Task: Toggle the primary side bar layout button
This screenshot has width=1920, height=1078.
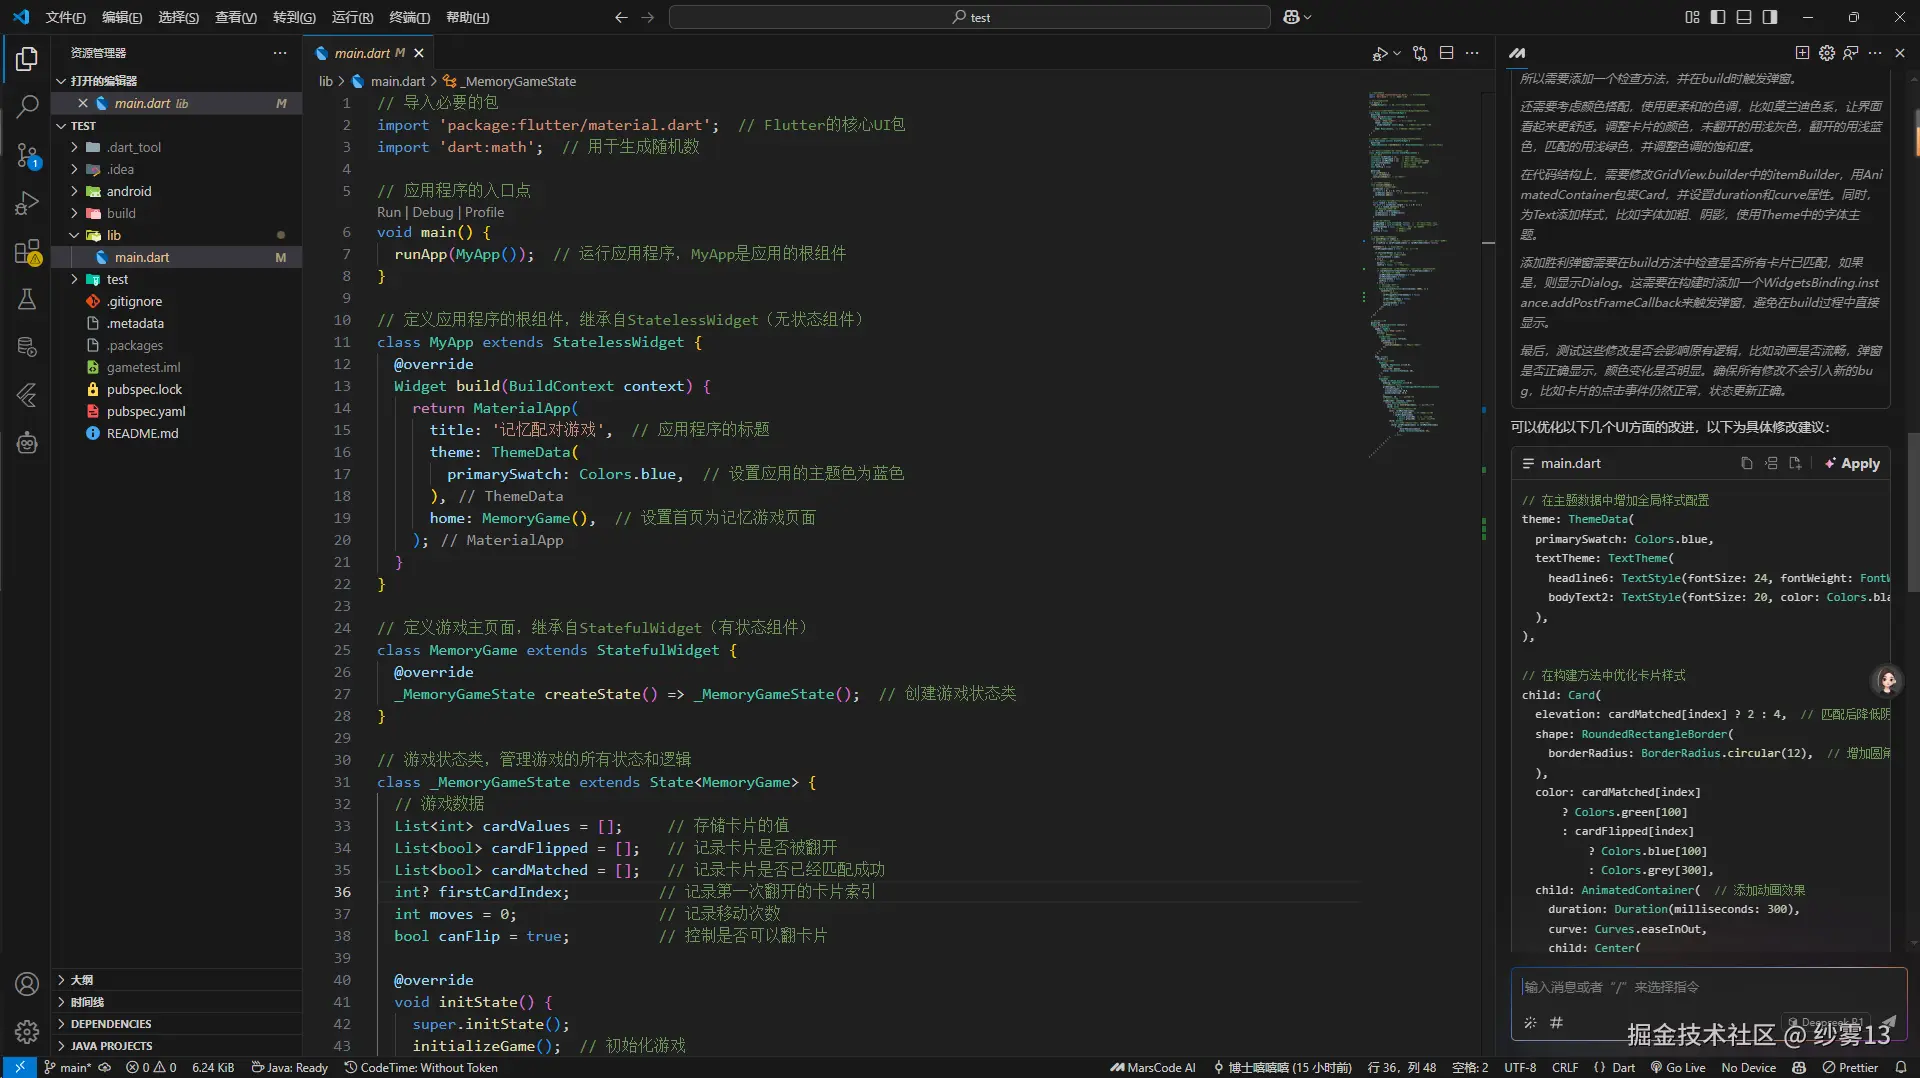Action: pyautogui.click(x=1718, y=17)
